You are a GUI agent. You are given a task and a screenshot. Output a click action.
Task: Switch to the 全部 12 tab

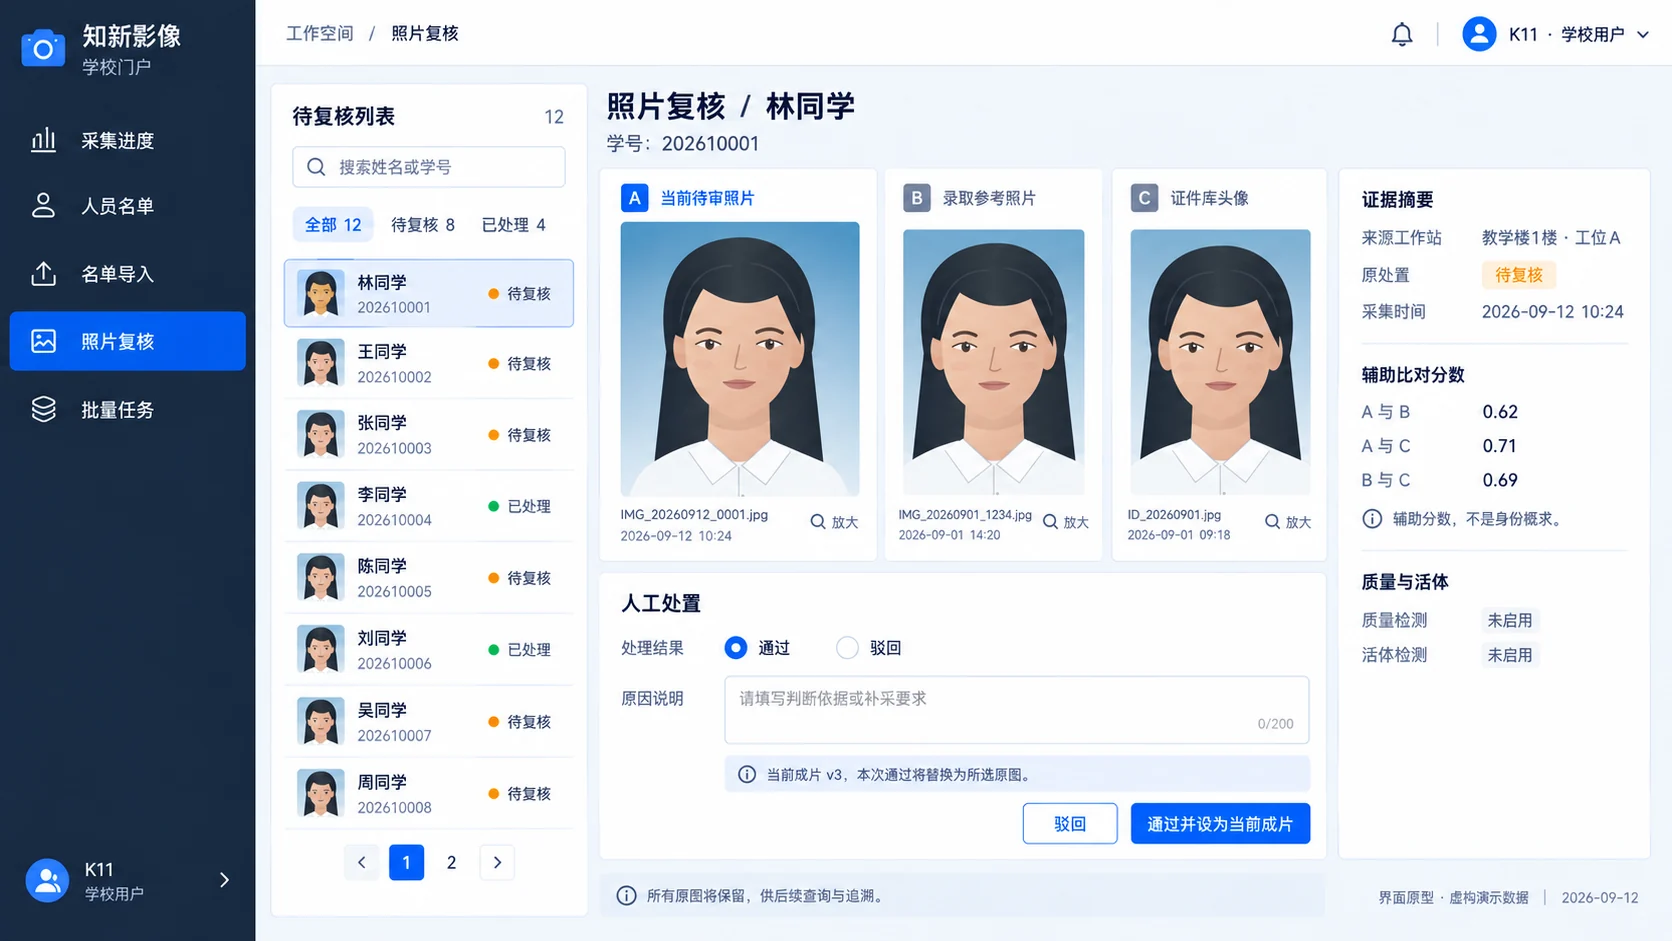click(333, 225)
